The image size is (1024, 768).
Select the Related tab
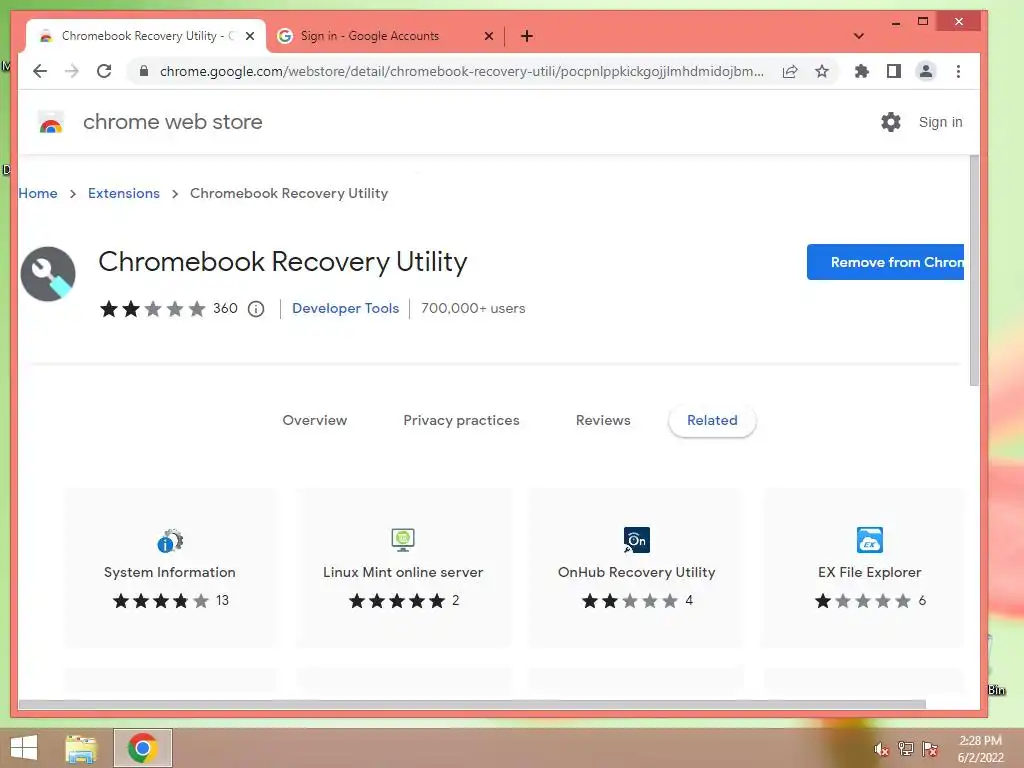[x=712, y=421]
